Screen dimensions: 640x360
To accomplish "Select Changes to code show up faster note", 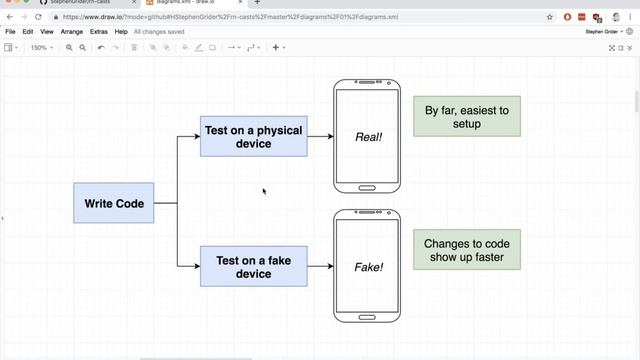I will click(467, 249).
